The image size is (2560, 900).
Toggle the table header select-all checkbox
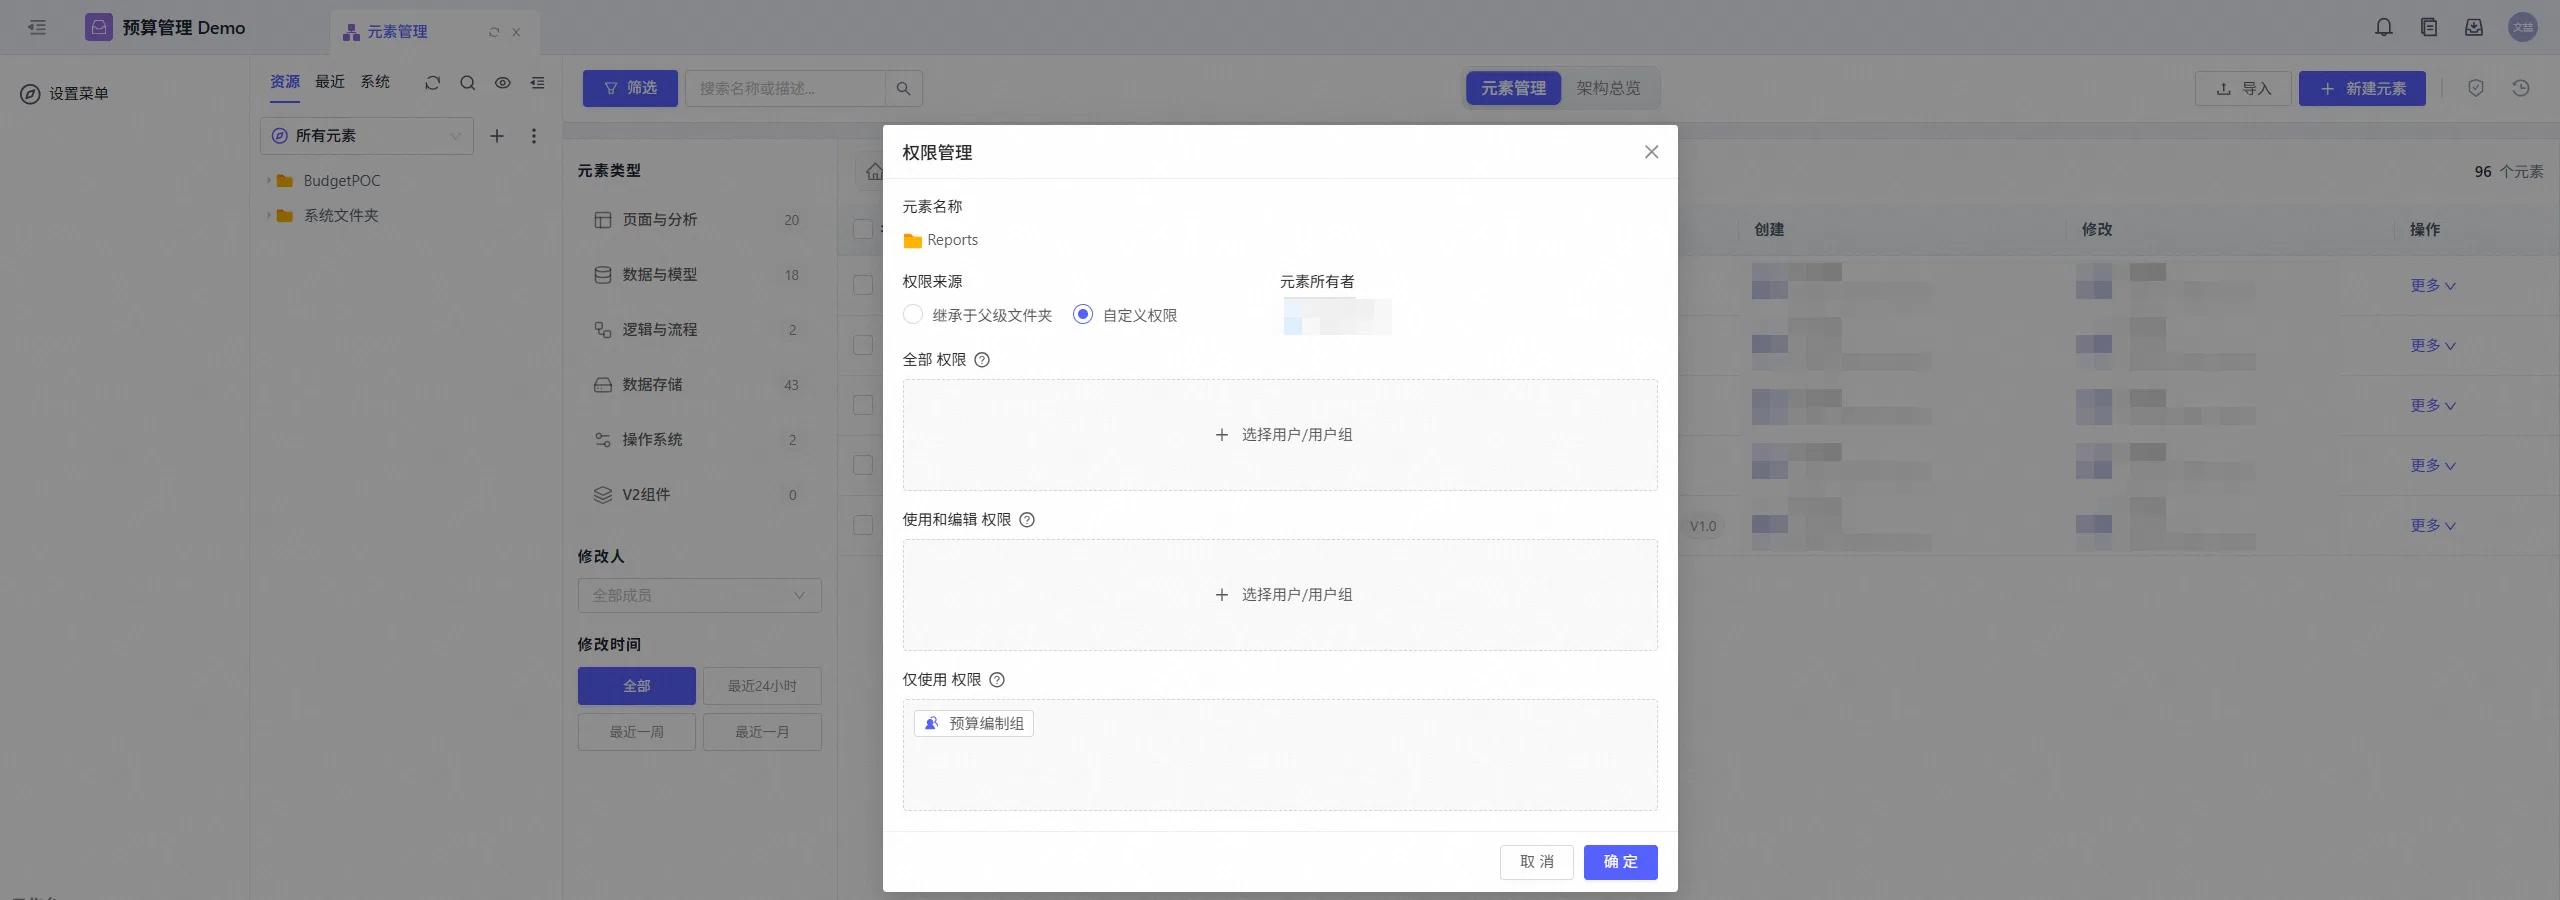click(863, 229)
